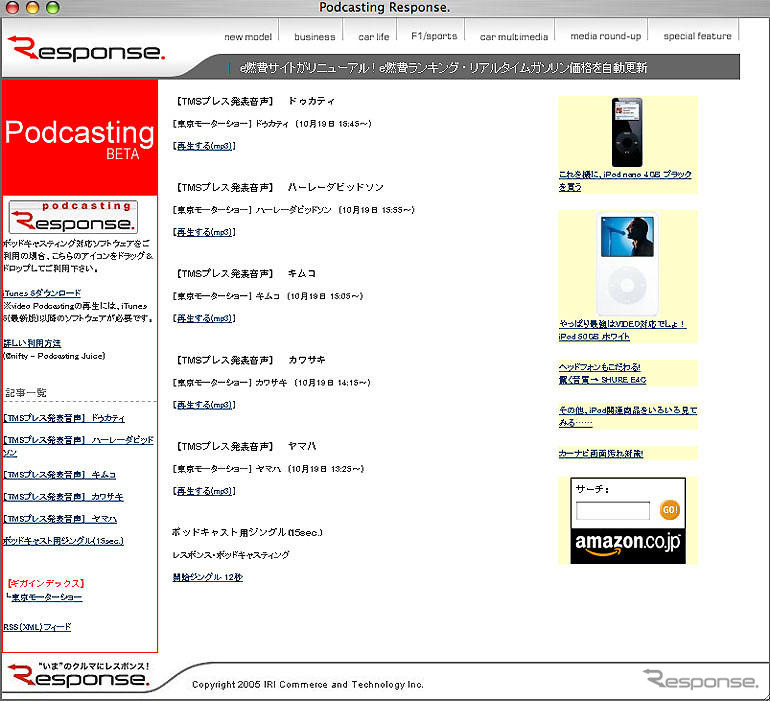Switch to the car multimedia tab
The width and height of the screenshot is (770, 701).
514,37
